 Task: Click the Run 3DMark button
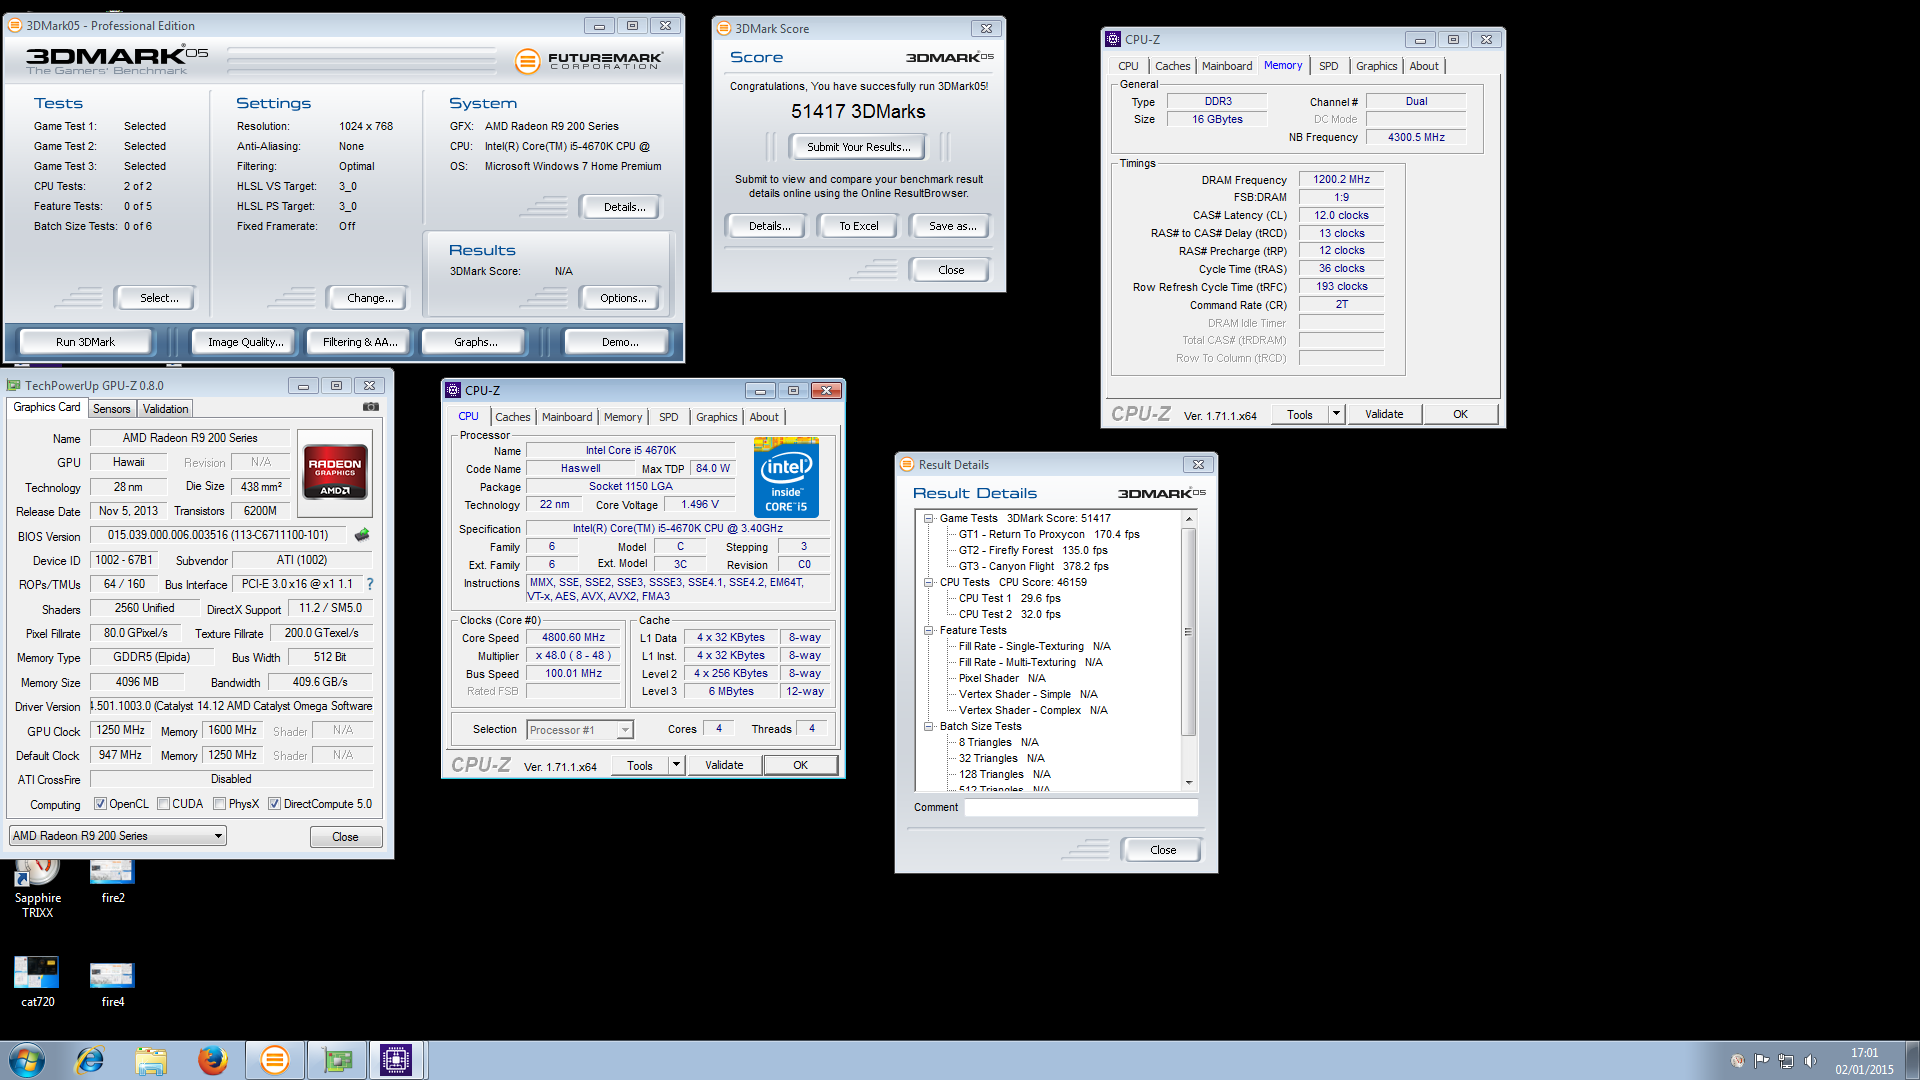point(85,342)
